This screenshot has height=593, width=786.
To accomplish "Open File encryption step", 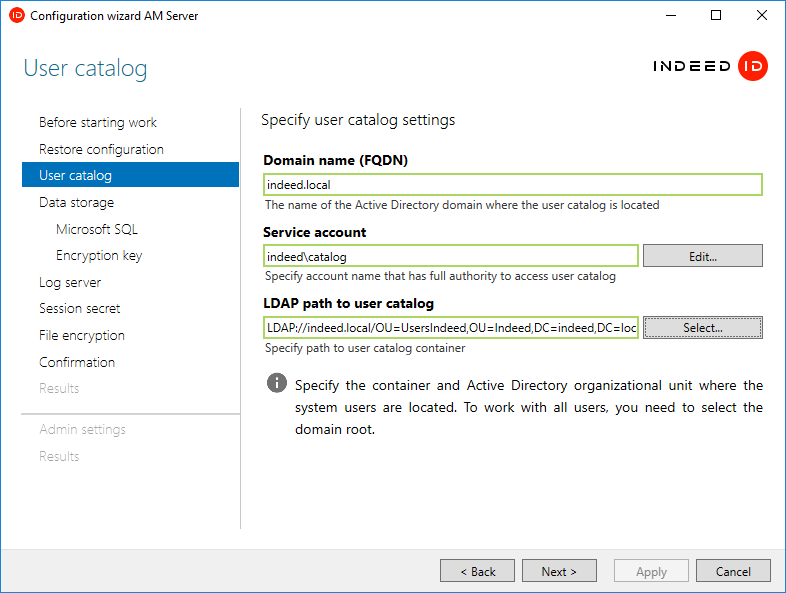I will pyautogui.click(x=82, y=335).
